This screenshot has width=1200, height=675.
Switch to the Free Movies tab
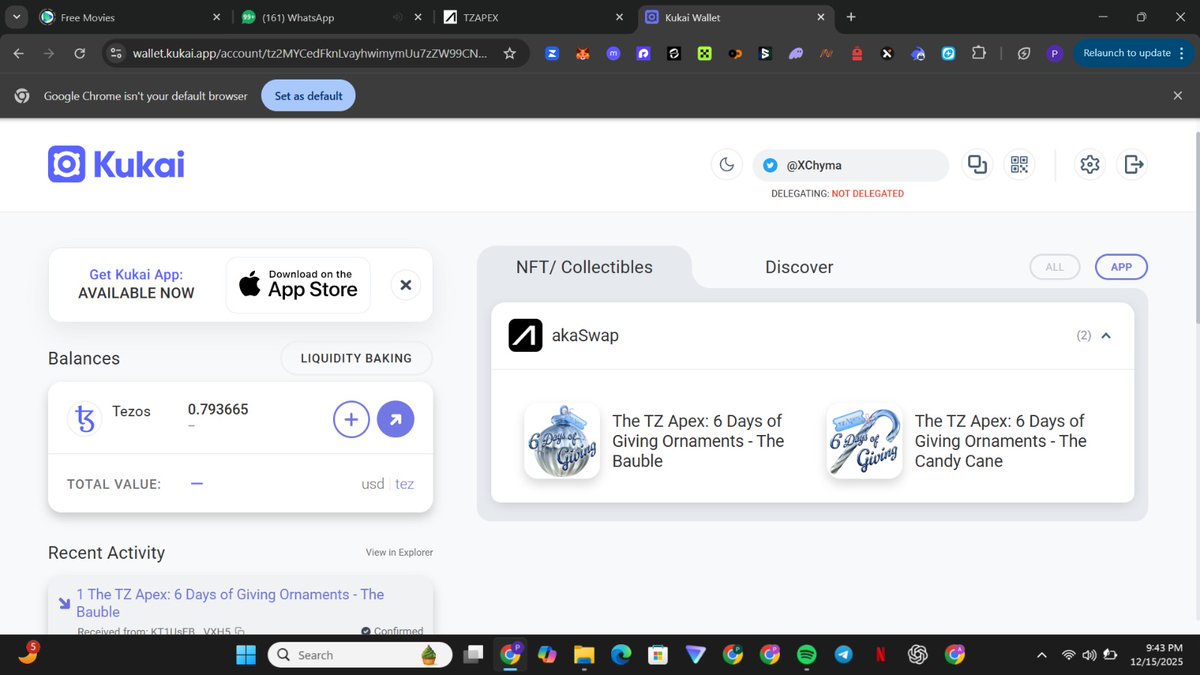128,17
